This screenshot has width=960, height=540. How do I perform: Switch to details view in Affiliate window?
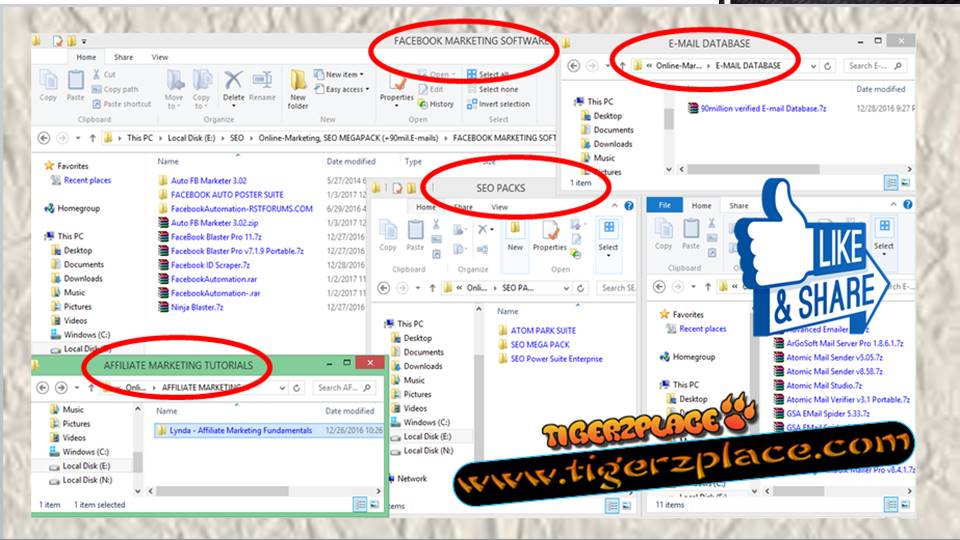point(360,504)
